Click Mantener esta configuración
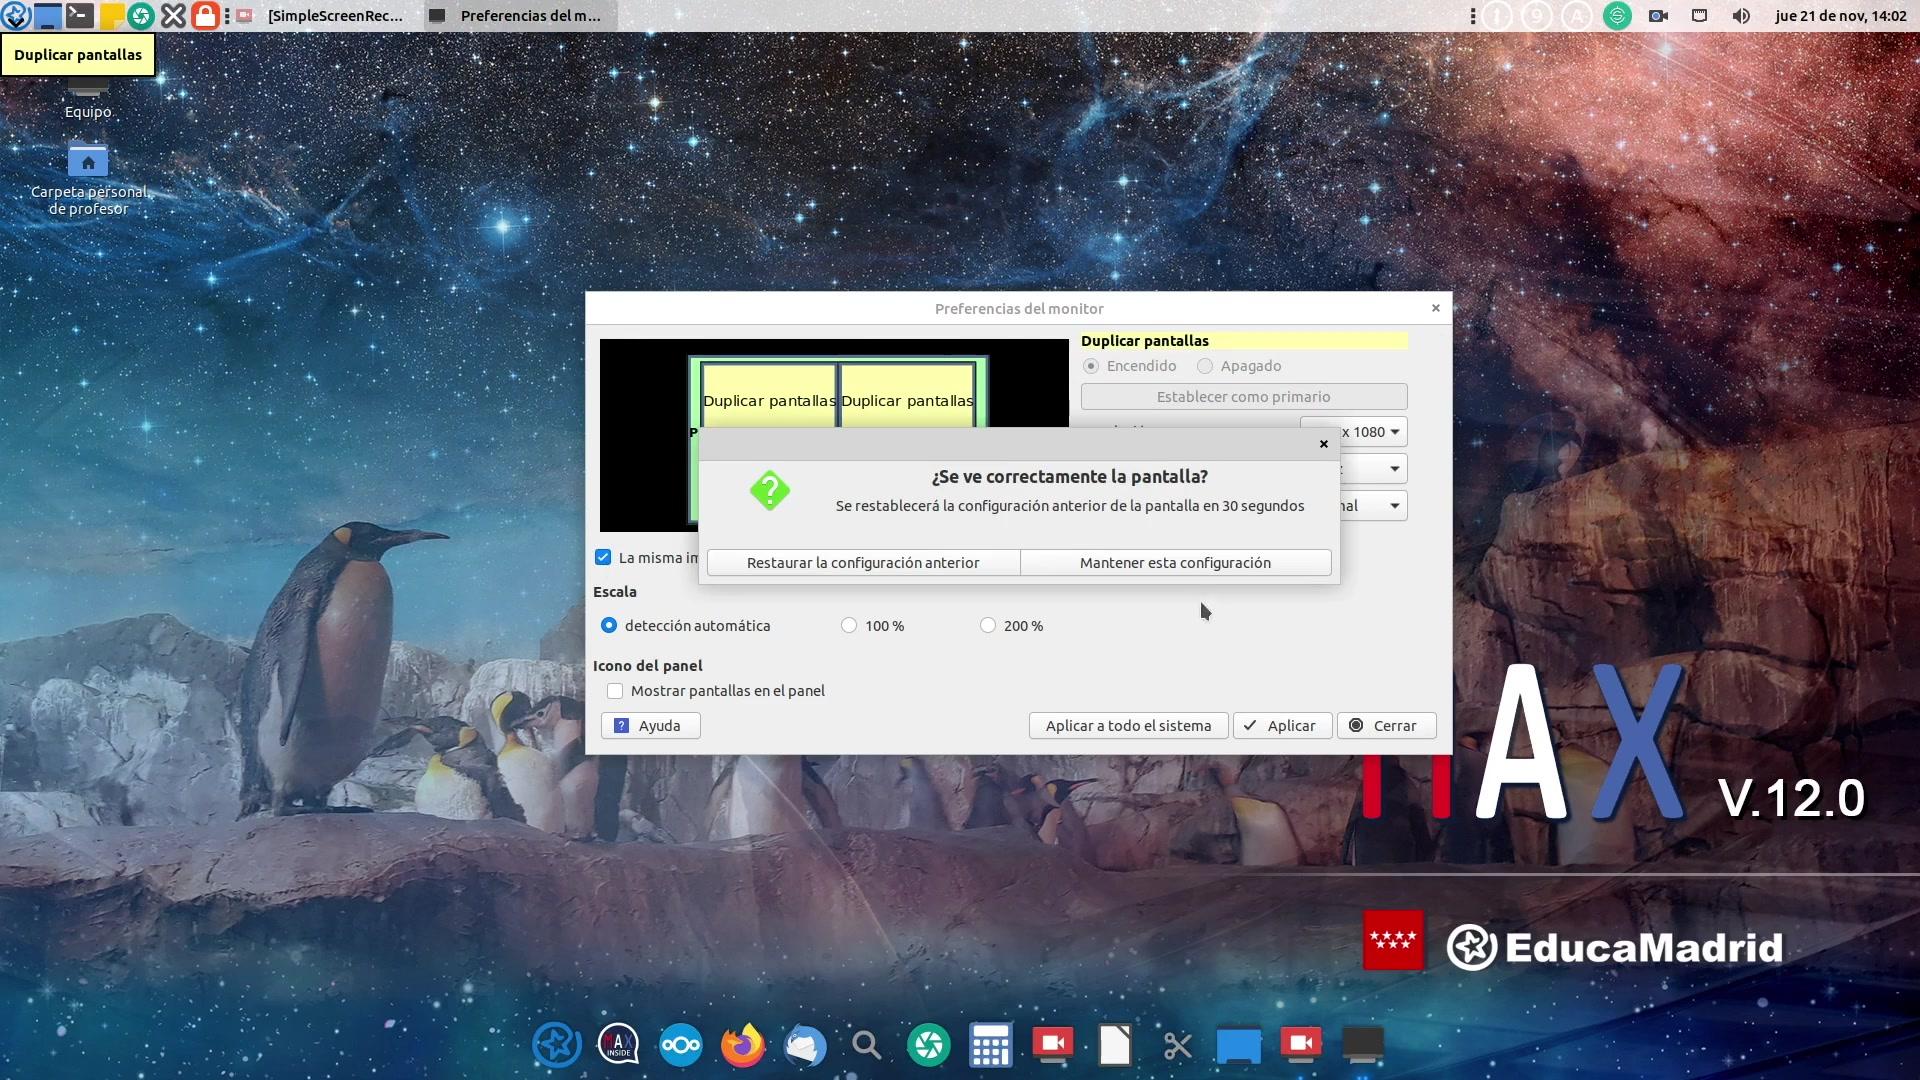 1175,563
